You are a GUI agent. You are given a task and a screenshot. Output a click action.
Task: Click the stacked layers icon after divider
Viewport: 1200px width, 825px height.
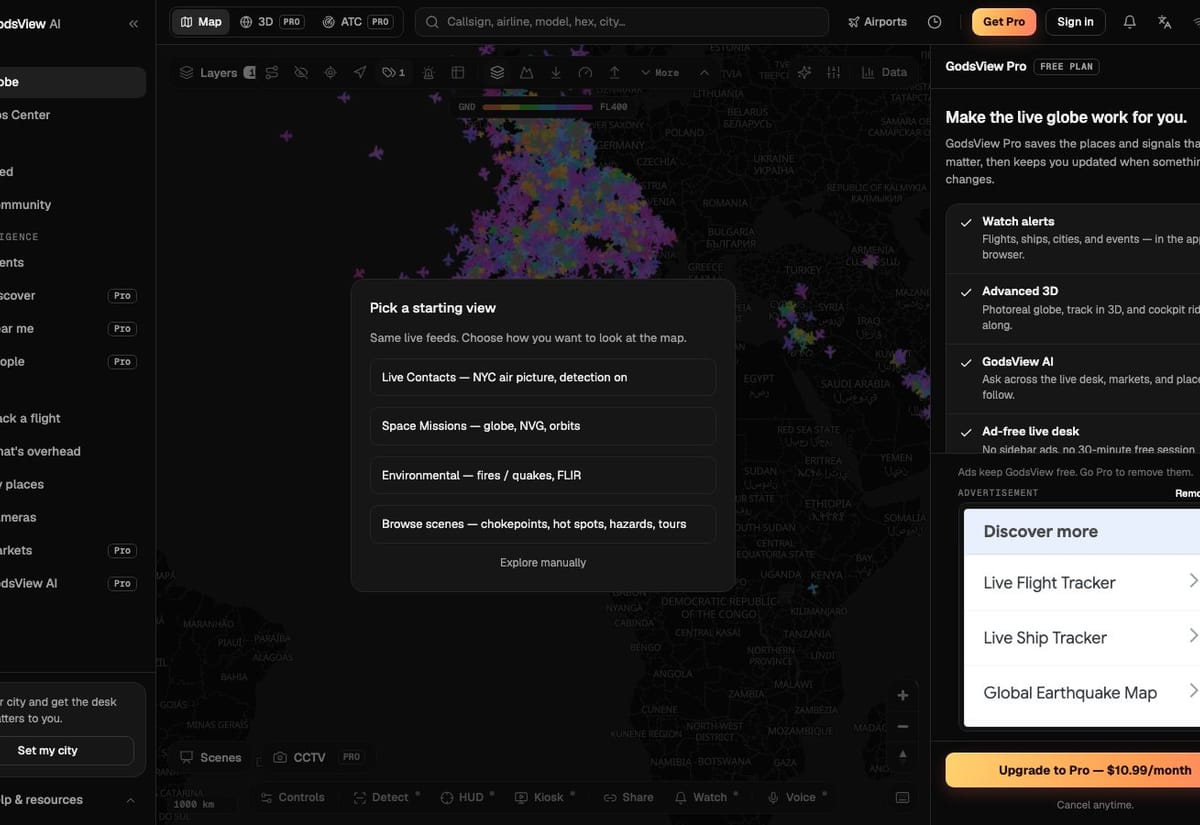497,73
